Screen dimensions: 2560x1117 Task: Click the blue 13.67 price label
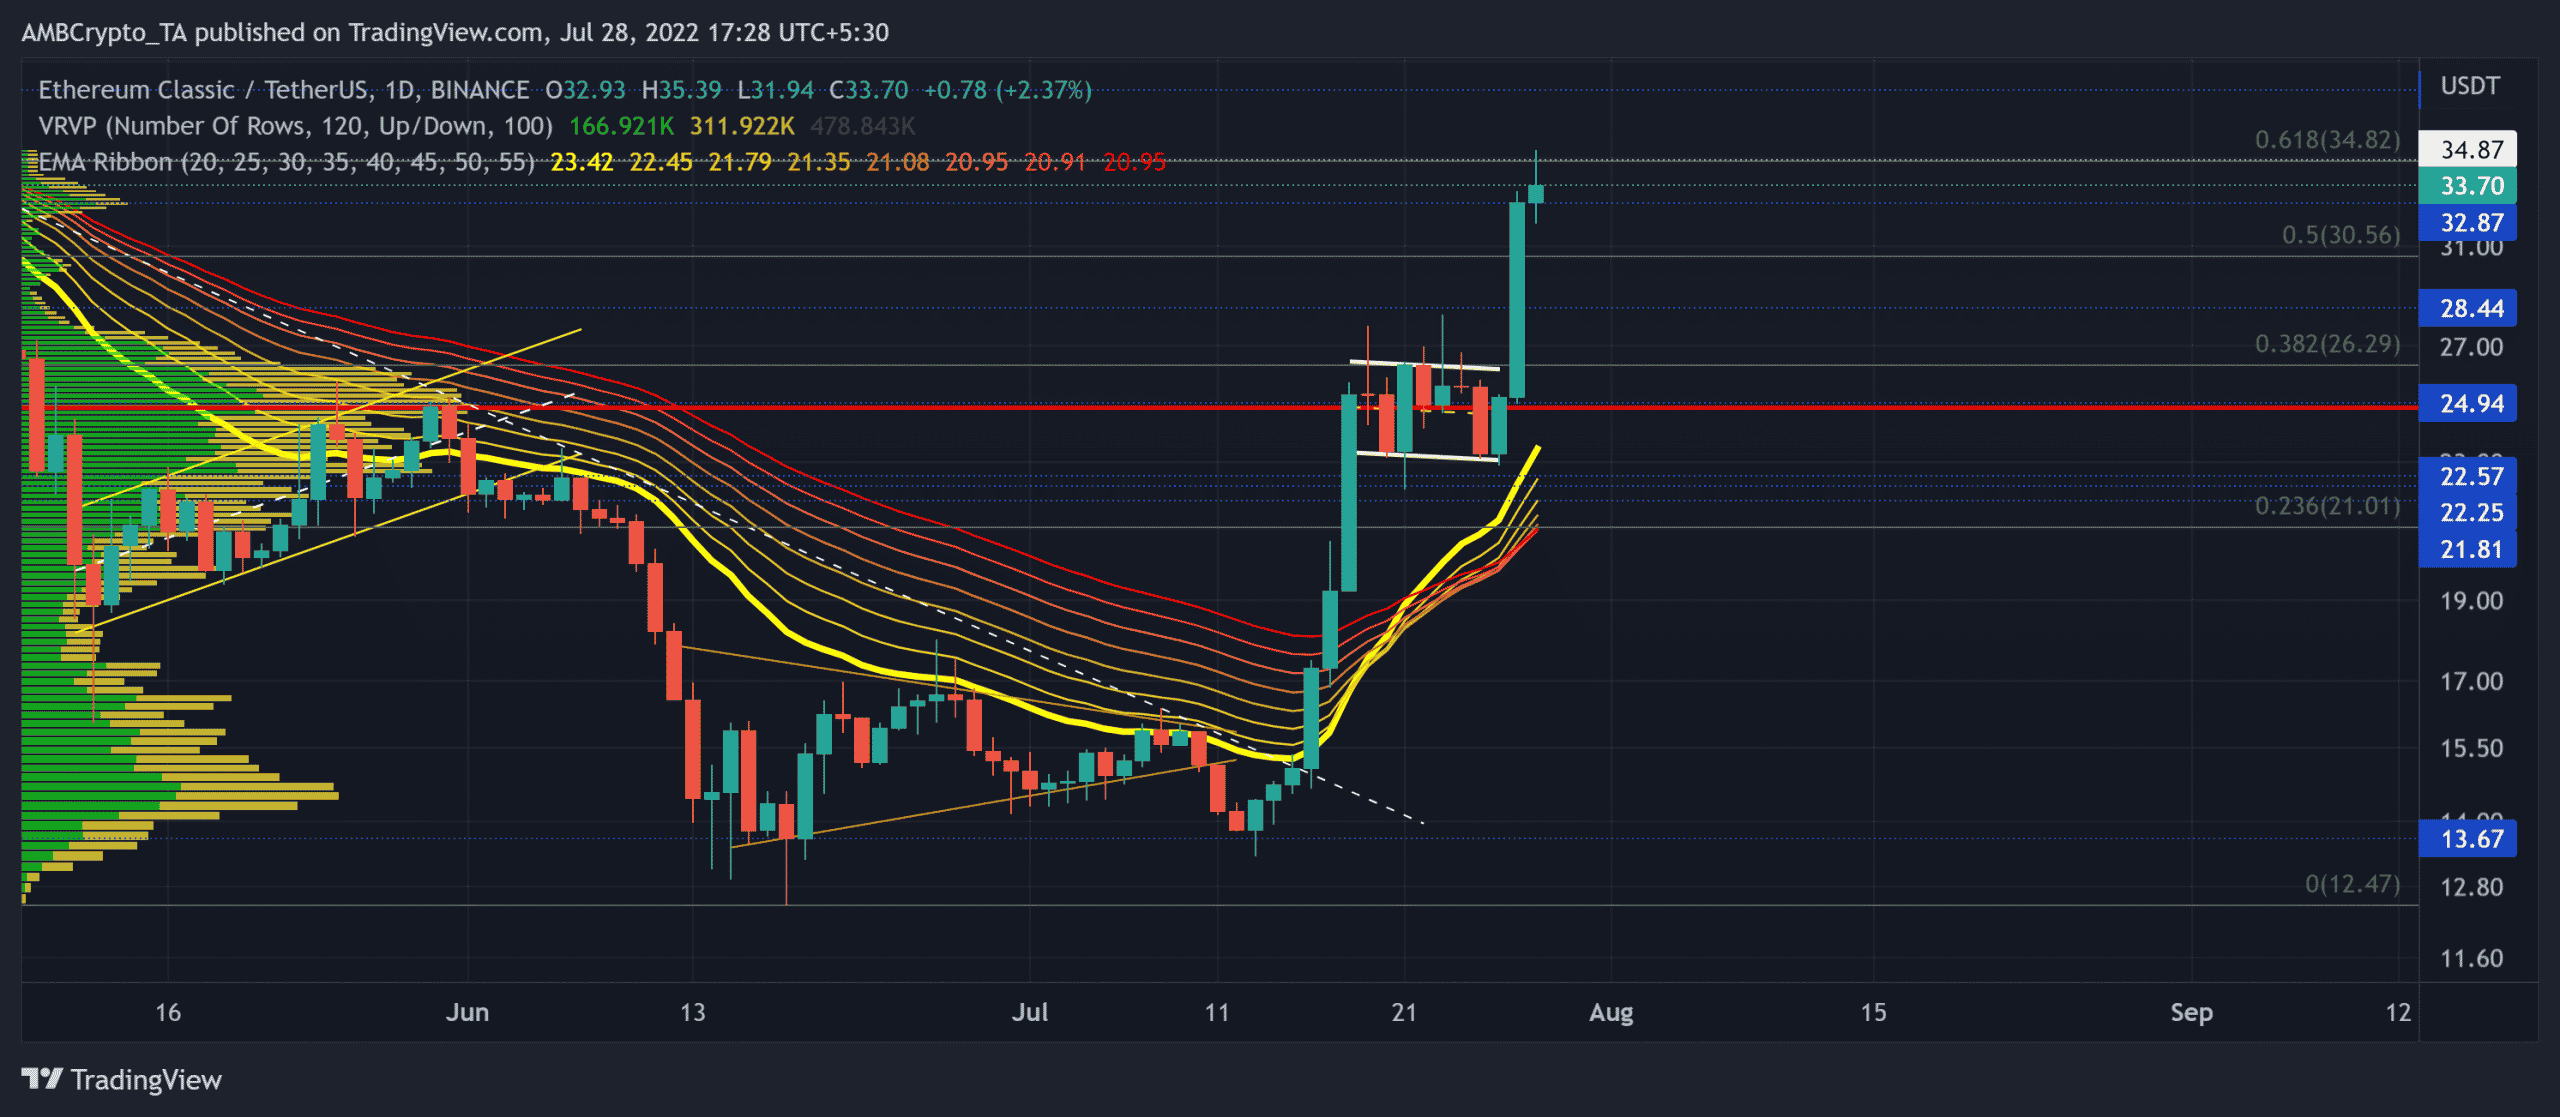(x=2468, y=838)
